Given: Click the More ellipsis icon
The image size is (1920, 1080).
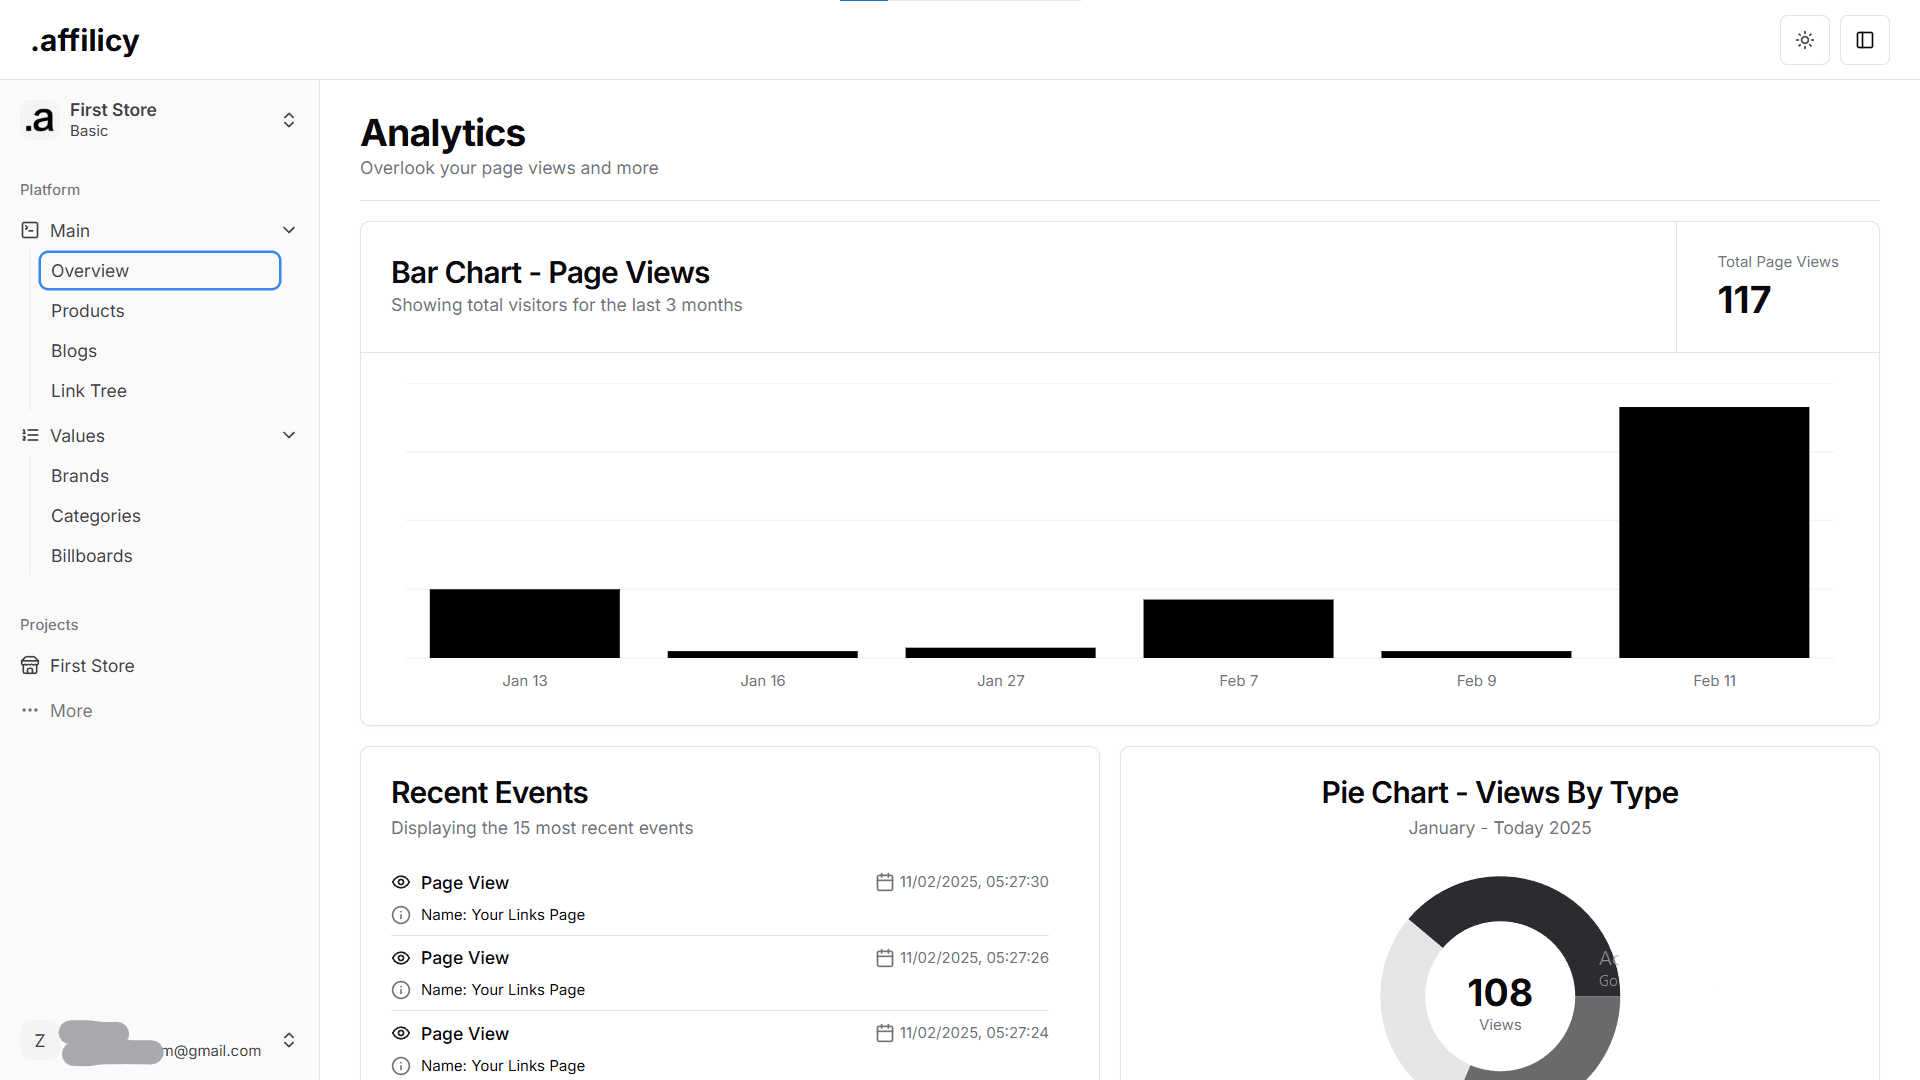Looking at the screenshot, I should pos(30,710).
